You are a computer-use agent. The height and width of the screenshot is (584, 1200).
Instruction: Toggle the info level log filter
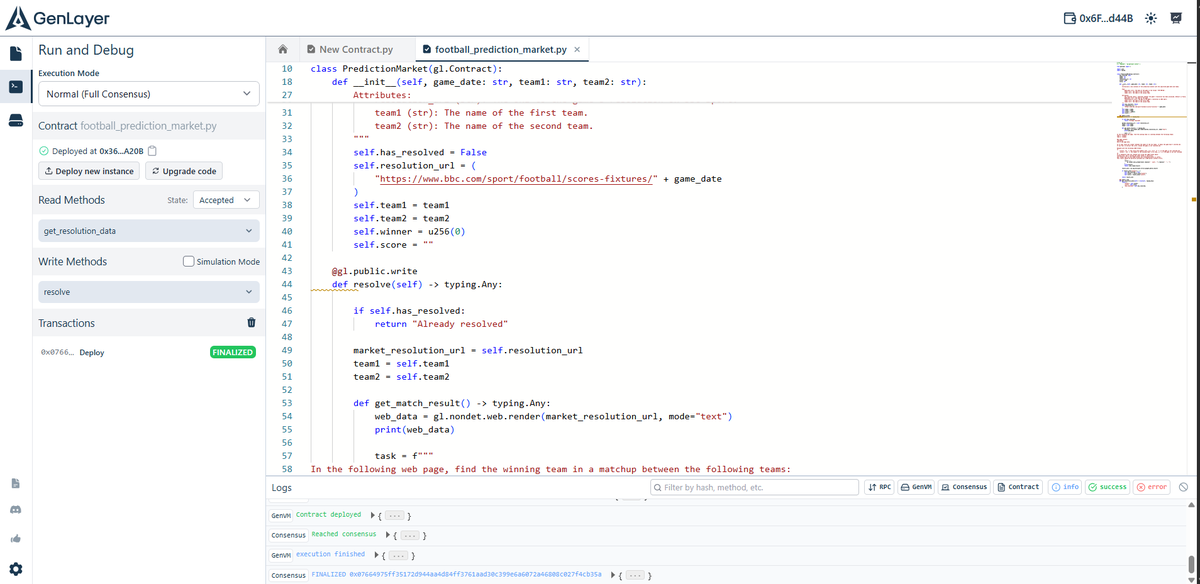pos(1064,487)
